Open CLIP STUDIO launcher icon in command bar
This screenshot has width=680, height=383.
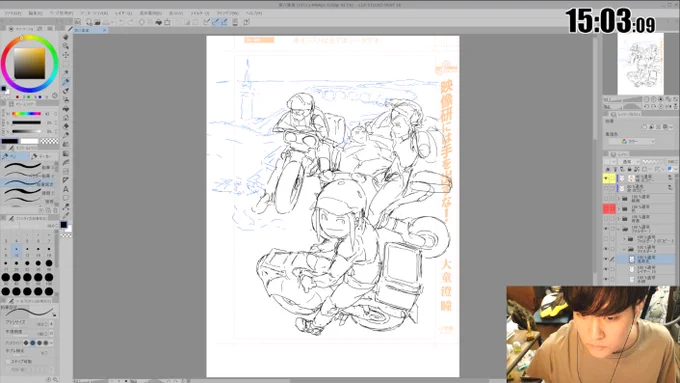click(x=78, y=22)
